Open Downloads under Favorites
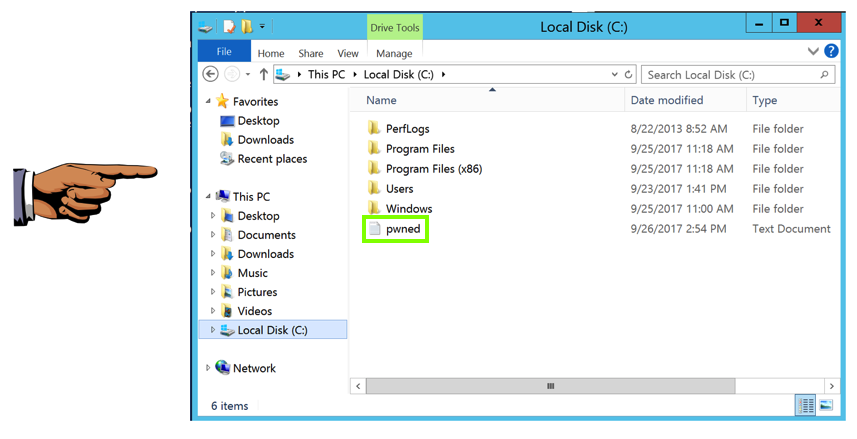The height and width of the screenshot is (439, 857). point(266,140)
